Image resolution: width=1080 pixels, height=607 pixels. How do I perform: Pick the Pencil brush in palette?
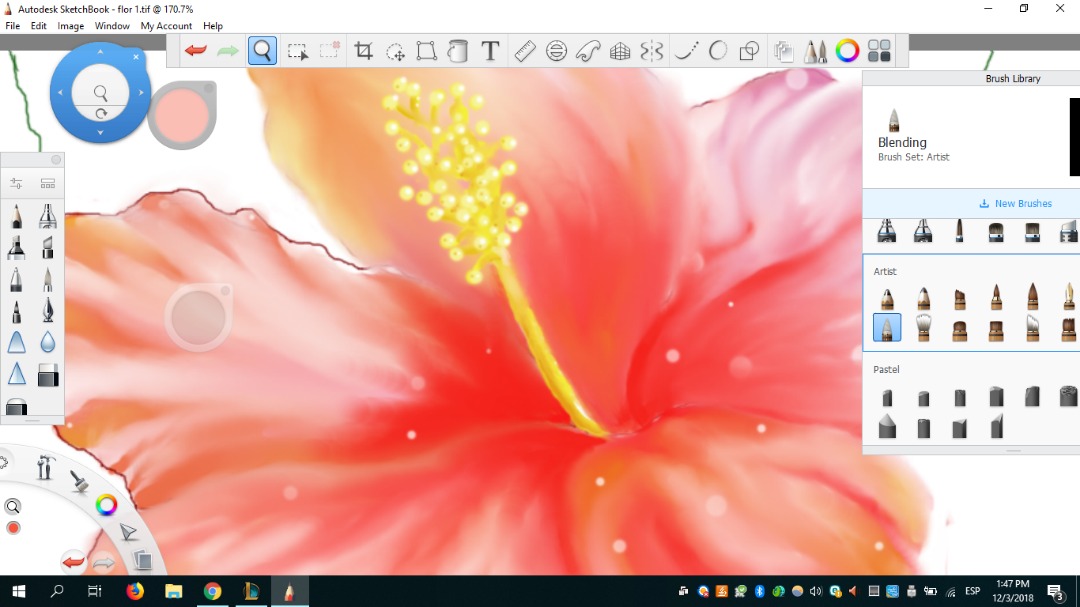(17, 215)
